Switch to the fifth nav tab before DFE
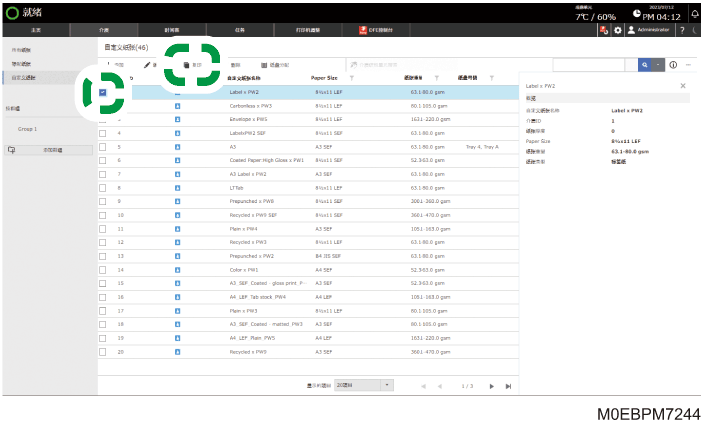The width and height of the screenshot is (704, 425). pyautogui.click(x=308, y=30)
